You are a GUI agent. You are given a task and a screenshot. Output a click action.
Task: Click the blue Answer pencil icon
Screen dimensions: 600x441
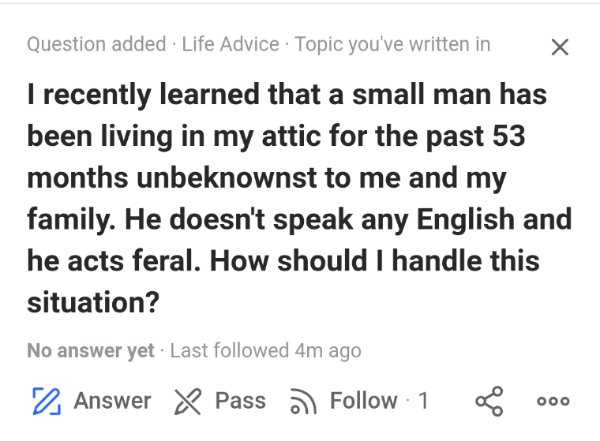(46, 401)
